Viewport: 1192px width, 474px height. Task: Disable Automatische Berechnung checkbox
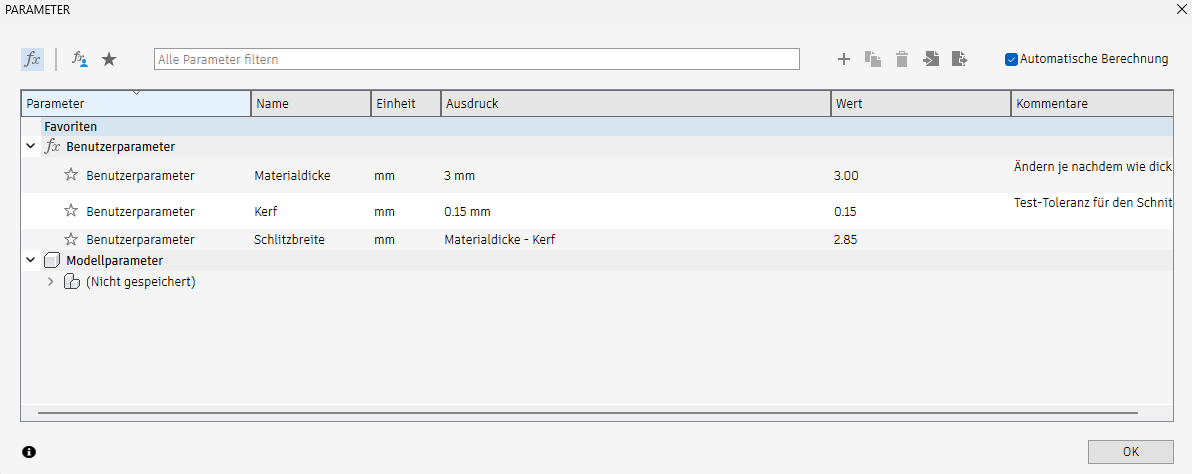tap(1011, 59)
